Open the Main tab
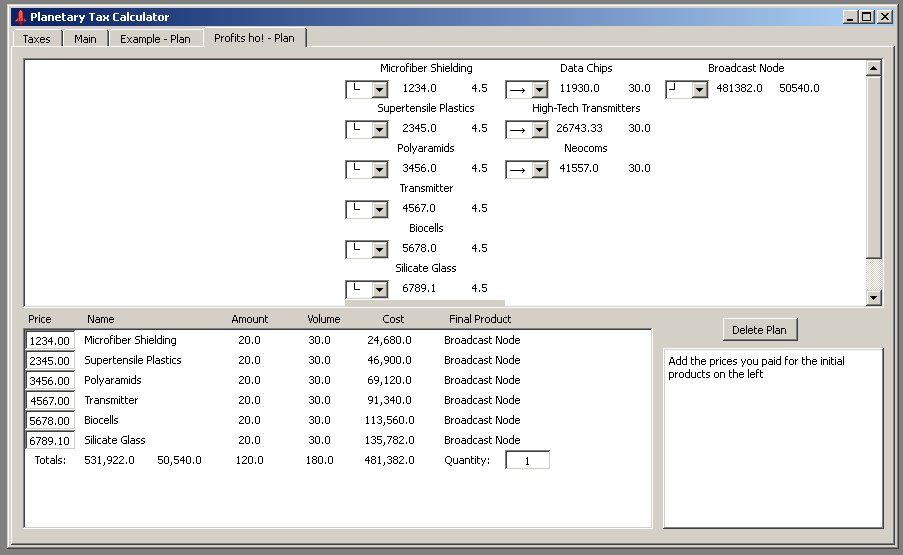 tap(85, 39)
